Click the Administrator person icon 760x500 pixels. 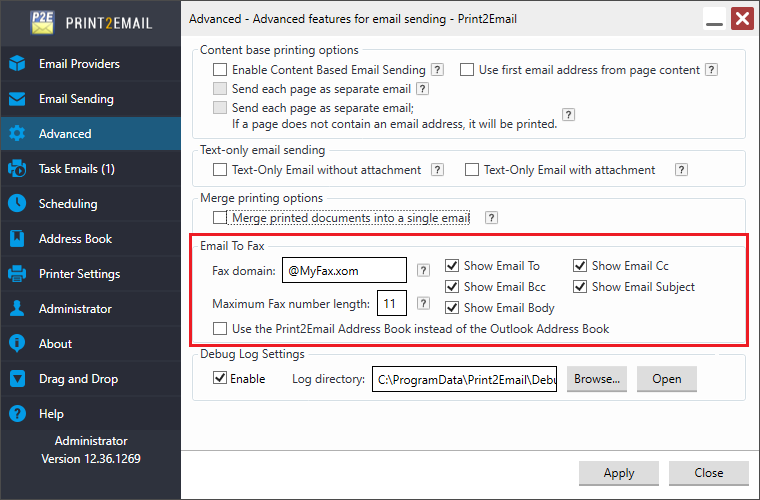point(17,309)
